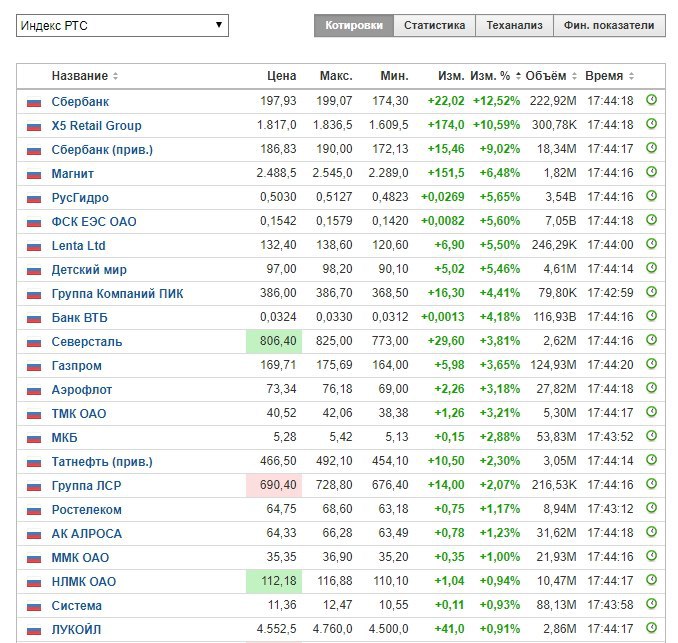Switch to the Статистика tab
678x643 pixels.
pos(435,26)
